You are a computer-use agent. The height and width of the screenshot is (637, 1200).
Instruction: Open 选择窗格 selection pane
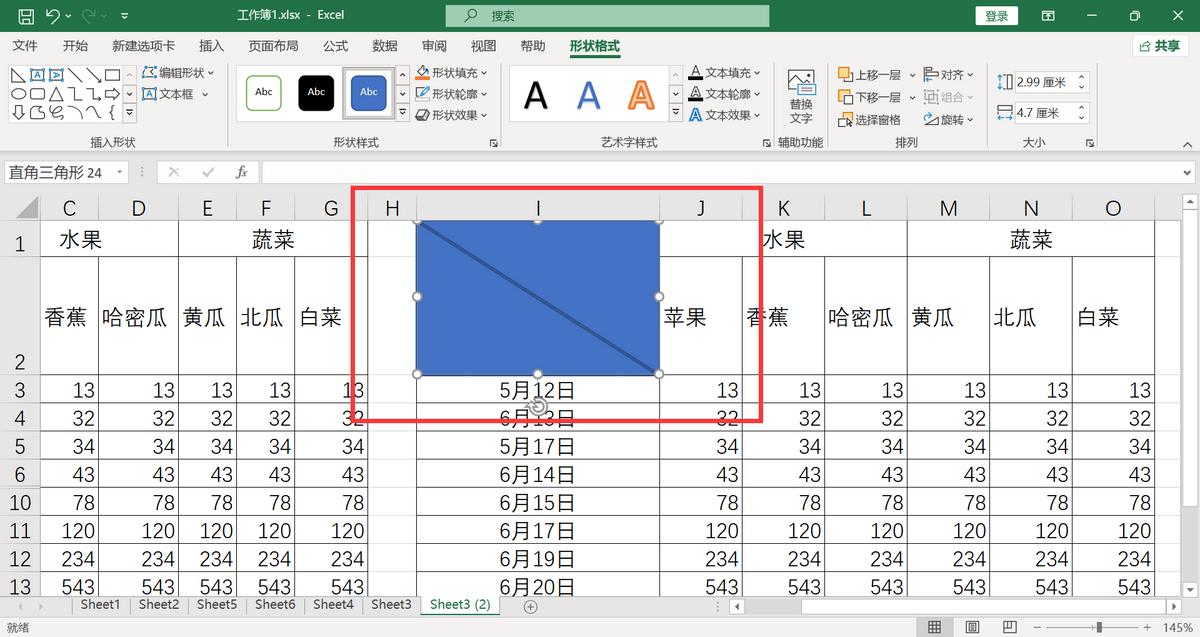(880, 118)
